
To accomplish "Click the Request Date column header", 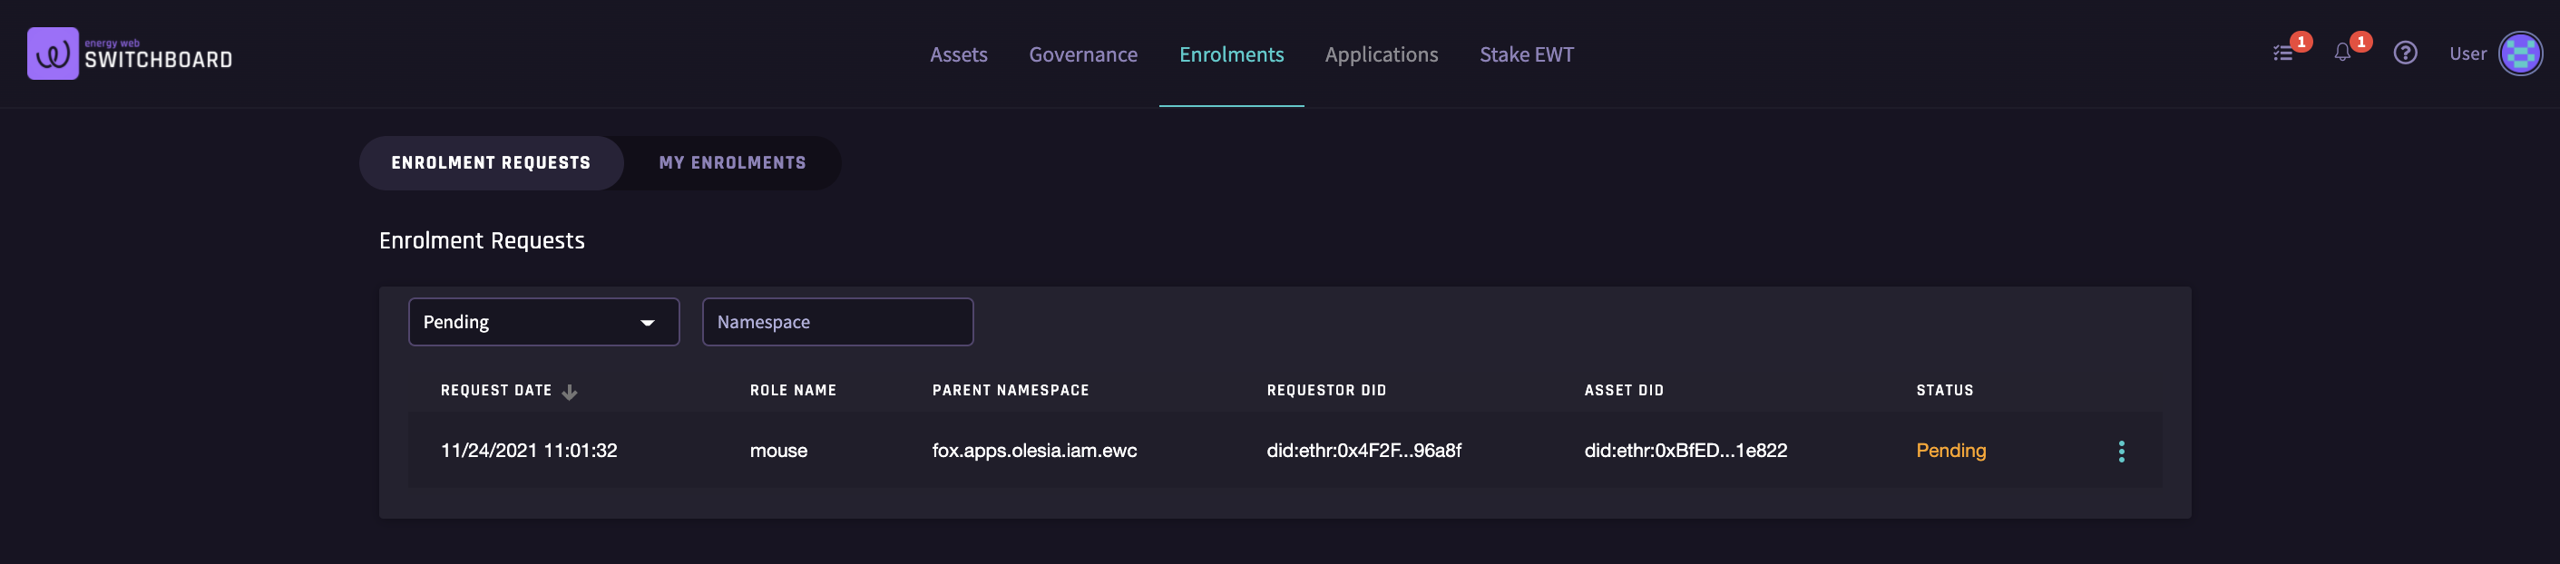I will [x=496, y=391].
